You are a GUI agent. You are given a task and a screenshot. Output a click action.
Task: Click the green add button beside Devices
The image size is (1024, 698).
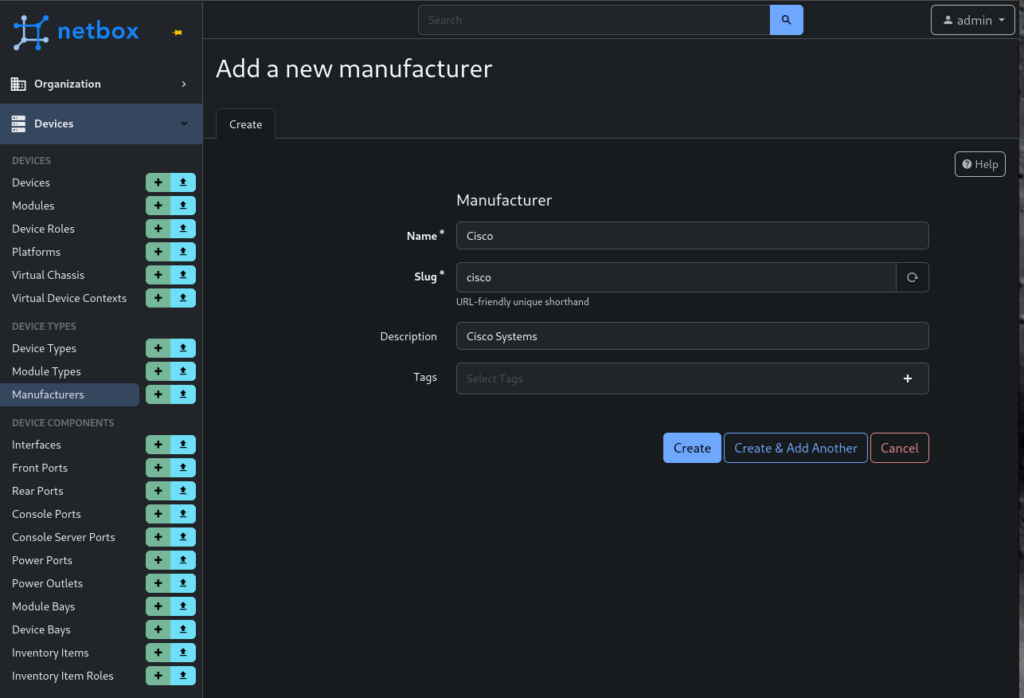[158, 183]
